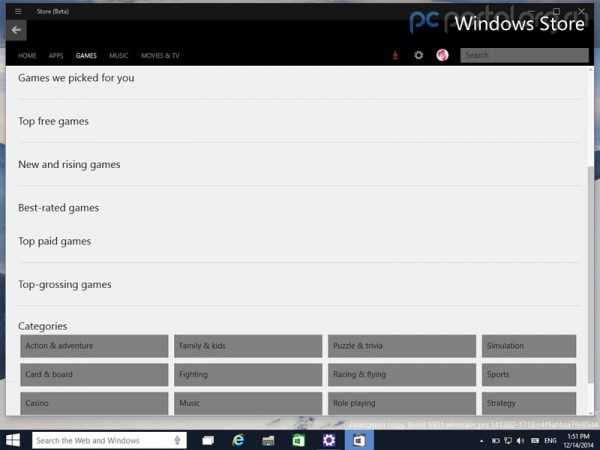Select Sports category
Image resolution: width=600 pixels, height=450 pixels.
[529, 375]
